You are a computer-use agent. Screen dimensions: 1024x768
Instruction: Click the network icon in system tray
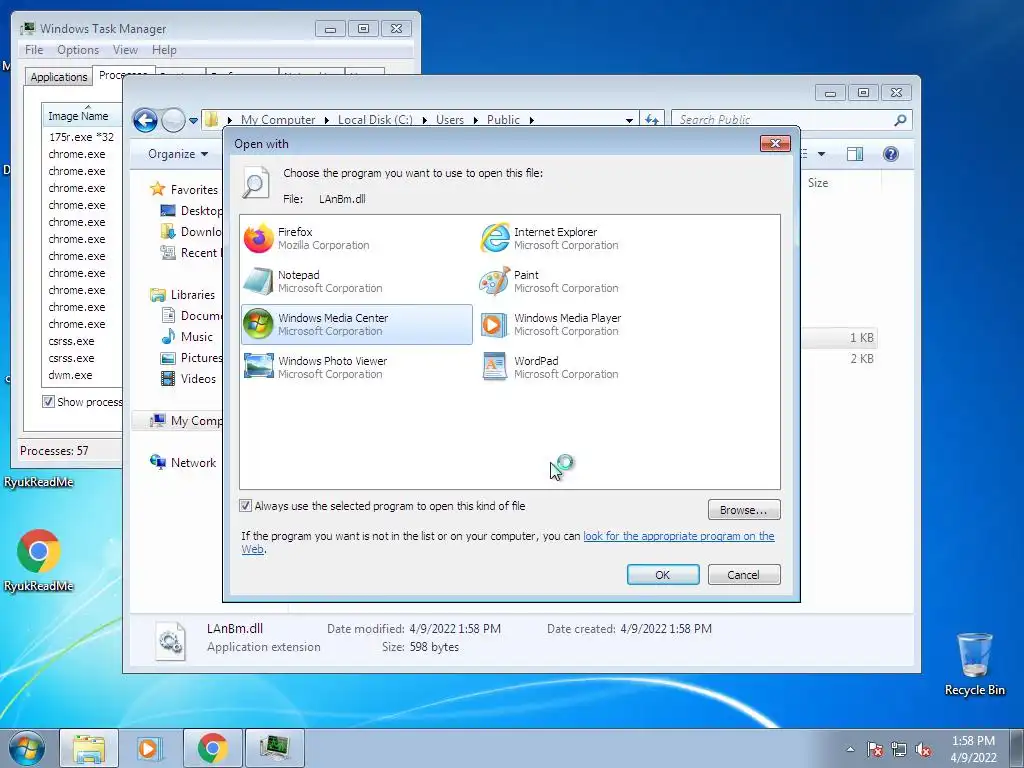[x=899, y=749]
